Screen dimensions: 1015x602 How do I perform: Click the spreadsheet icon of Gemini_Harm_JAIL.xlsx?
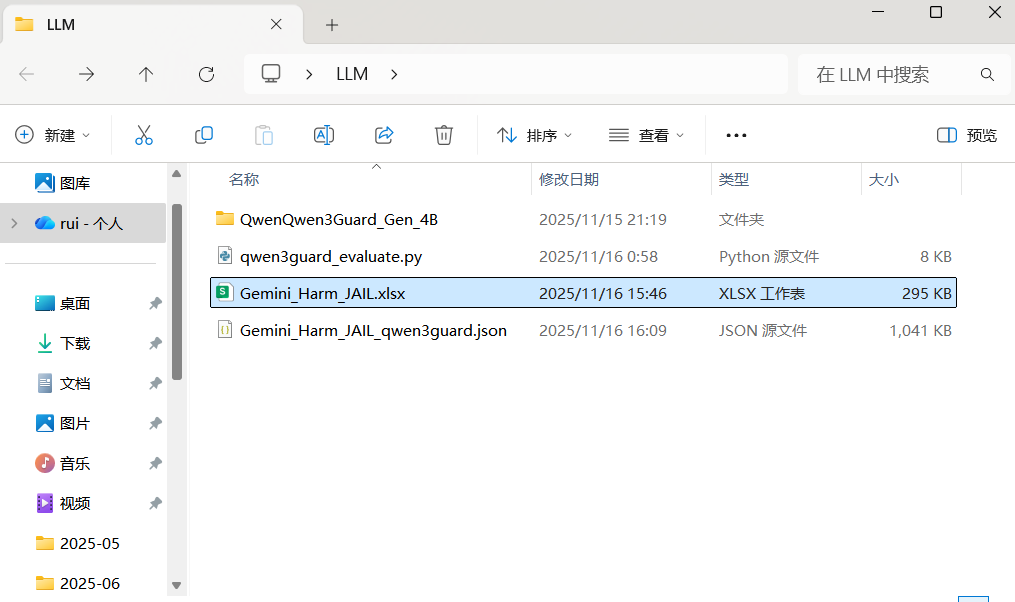click(x=224, y=293)
